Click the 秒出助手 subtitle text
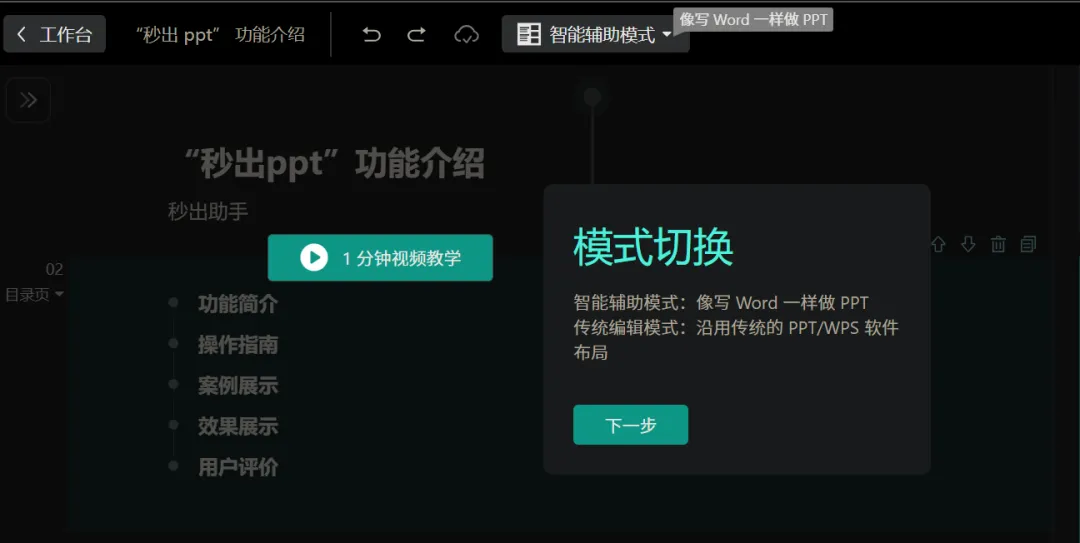Image resolution: width=1080 pixels, height=543 pixels. pyautogui.click(x=208, y=212)
